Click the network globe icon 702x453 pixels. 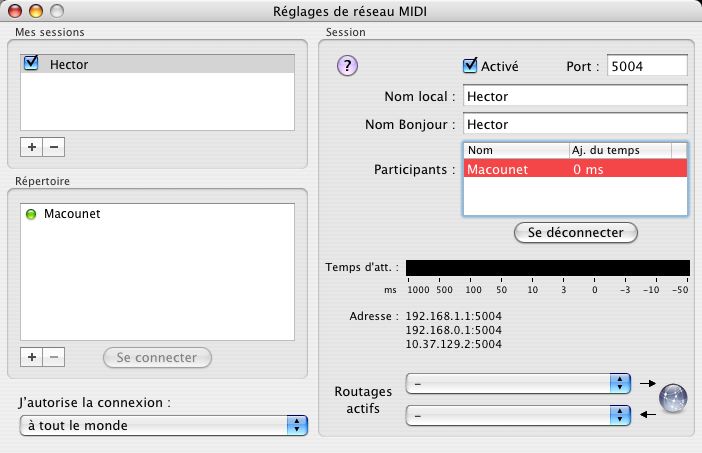[672, 397]
